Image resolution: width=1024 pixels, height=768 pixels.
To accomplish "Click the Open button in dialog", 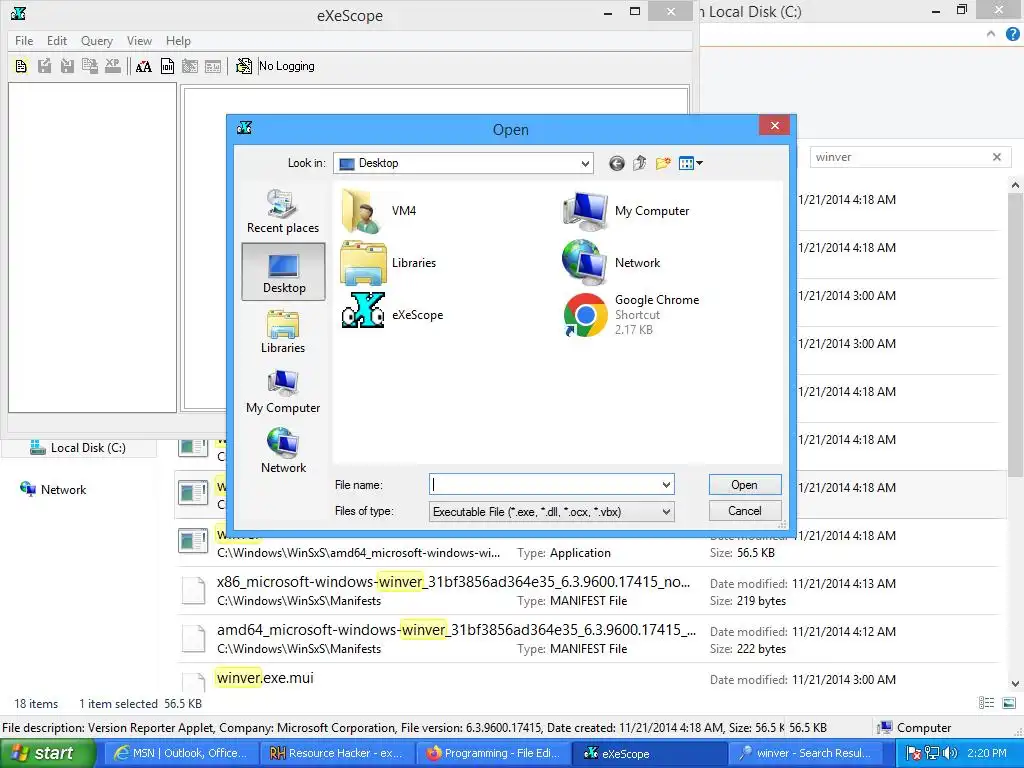I will [744, 485].
